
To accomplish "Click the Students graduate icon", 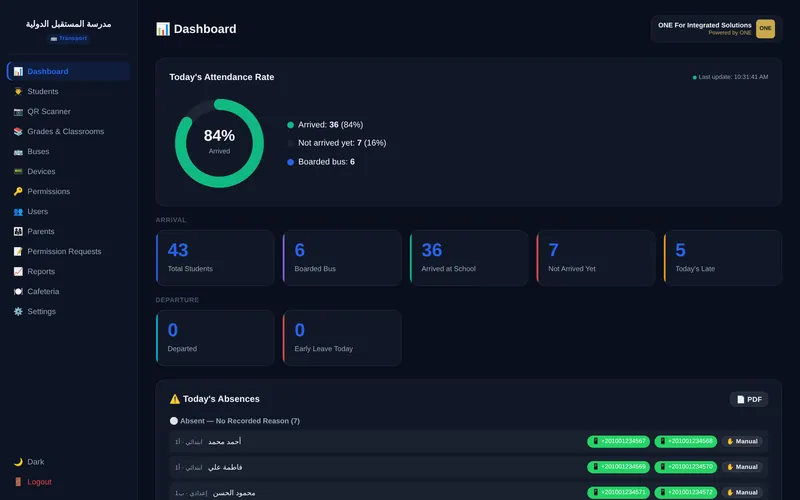I will click(x=18, y=91).
